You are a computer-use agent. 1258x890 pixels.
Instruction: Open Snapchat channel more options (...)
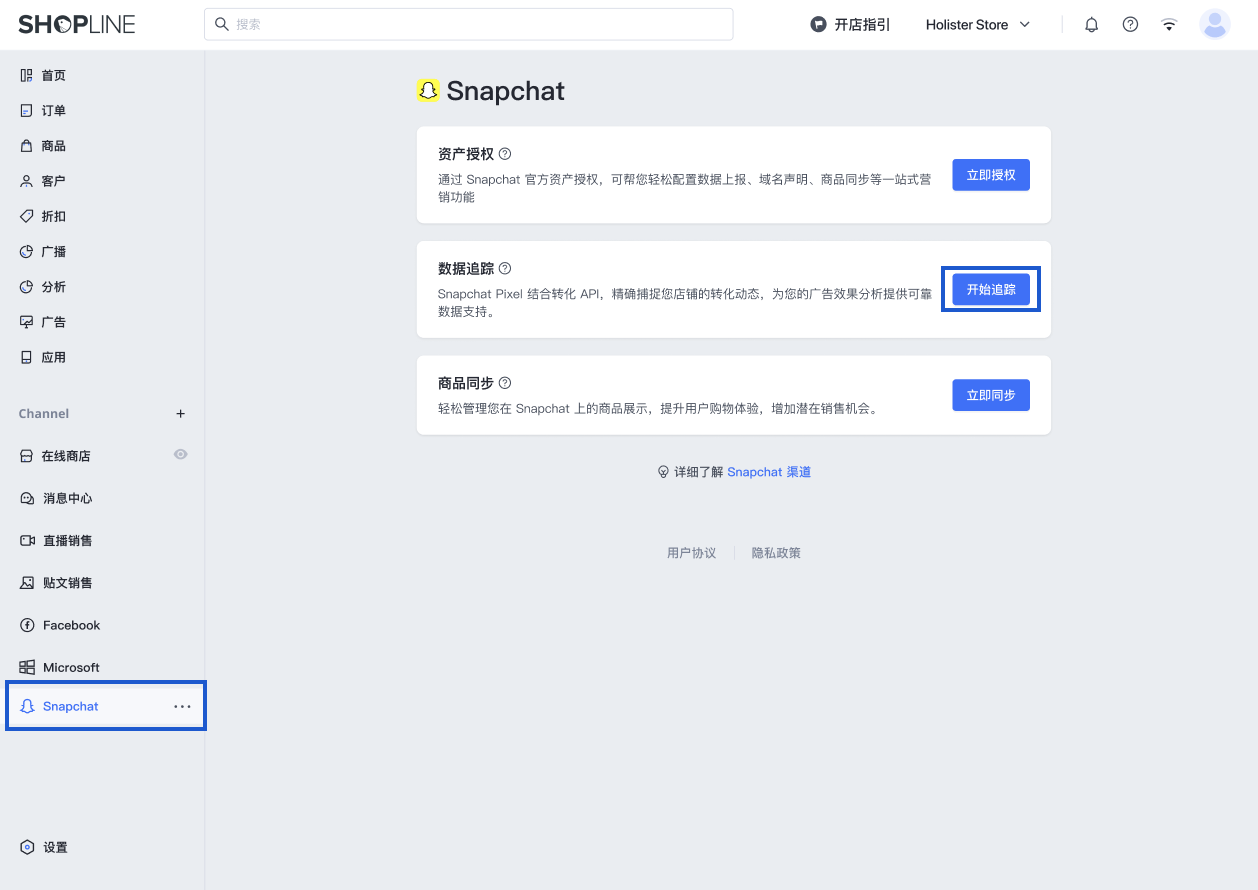pyautogui.click(x=182, y=706)
